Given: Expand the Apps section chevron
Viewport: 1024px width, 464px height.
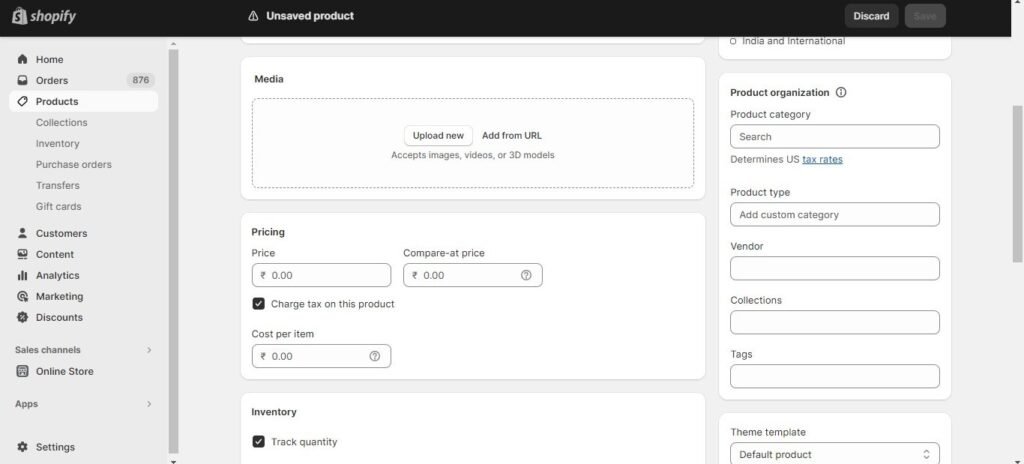Looking at the screenshot, I should pos(149,404).
